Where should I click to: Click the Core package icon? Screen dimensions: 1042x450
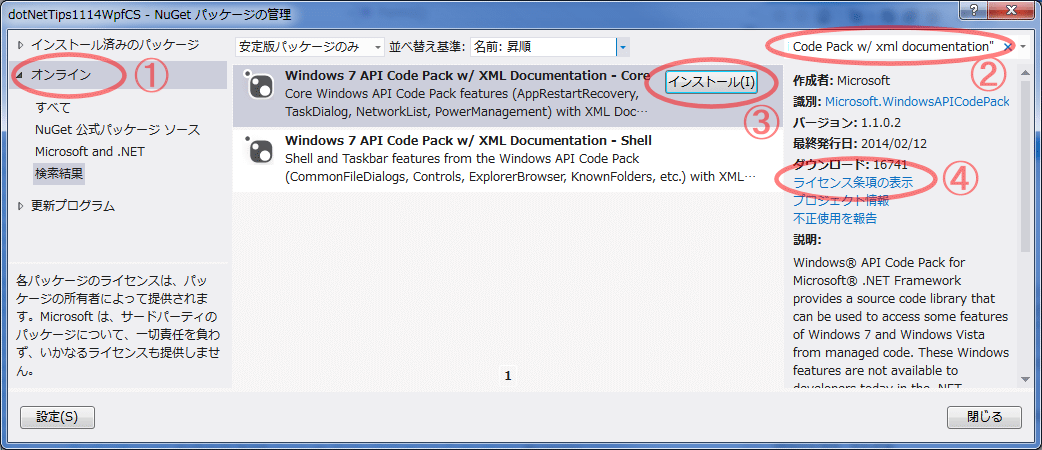coord(258,86)
